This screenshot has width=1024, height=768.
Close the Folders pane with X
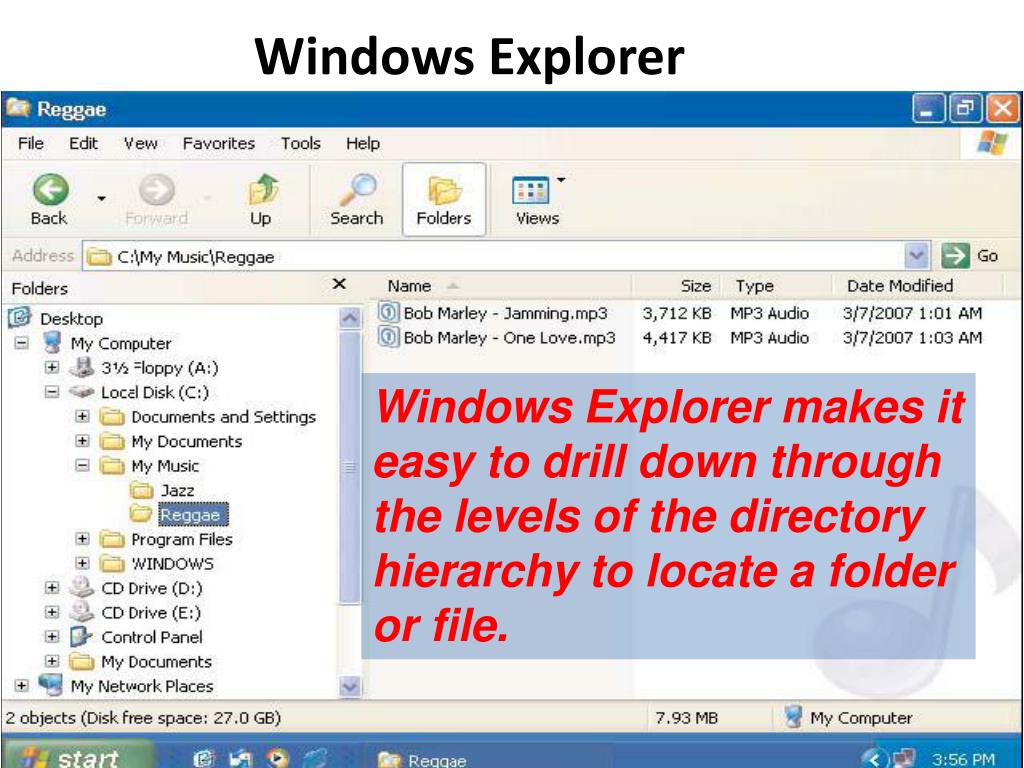click(339, 284)
